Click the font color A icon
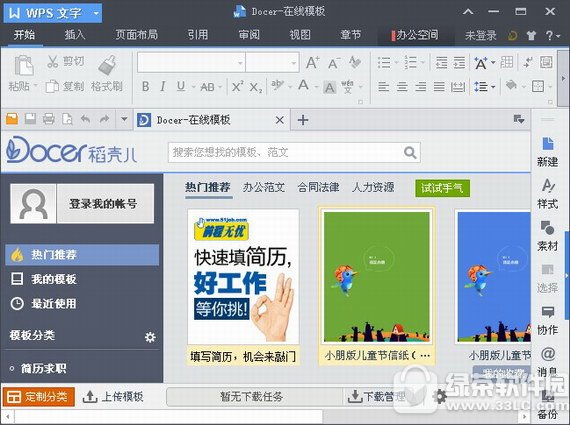The image size is (570, 425). point(304,86)
